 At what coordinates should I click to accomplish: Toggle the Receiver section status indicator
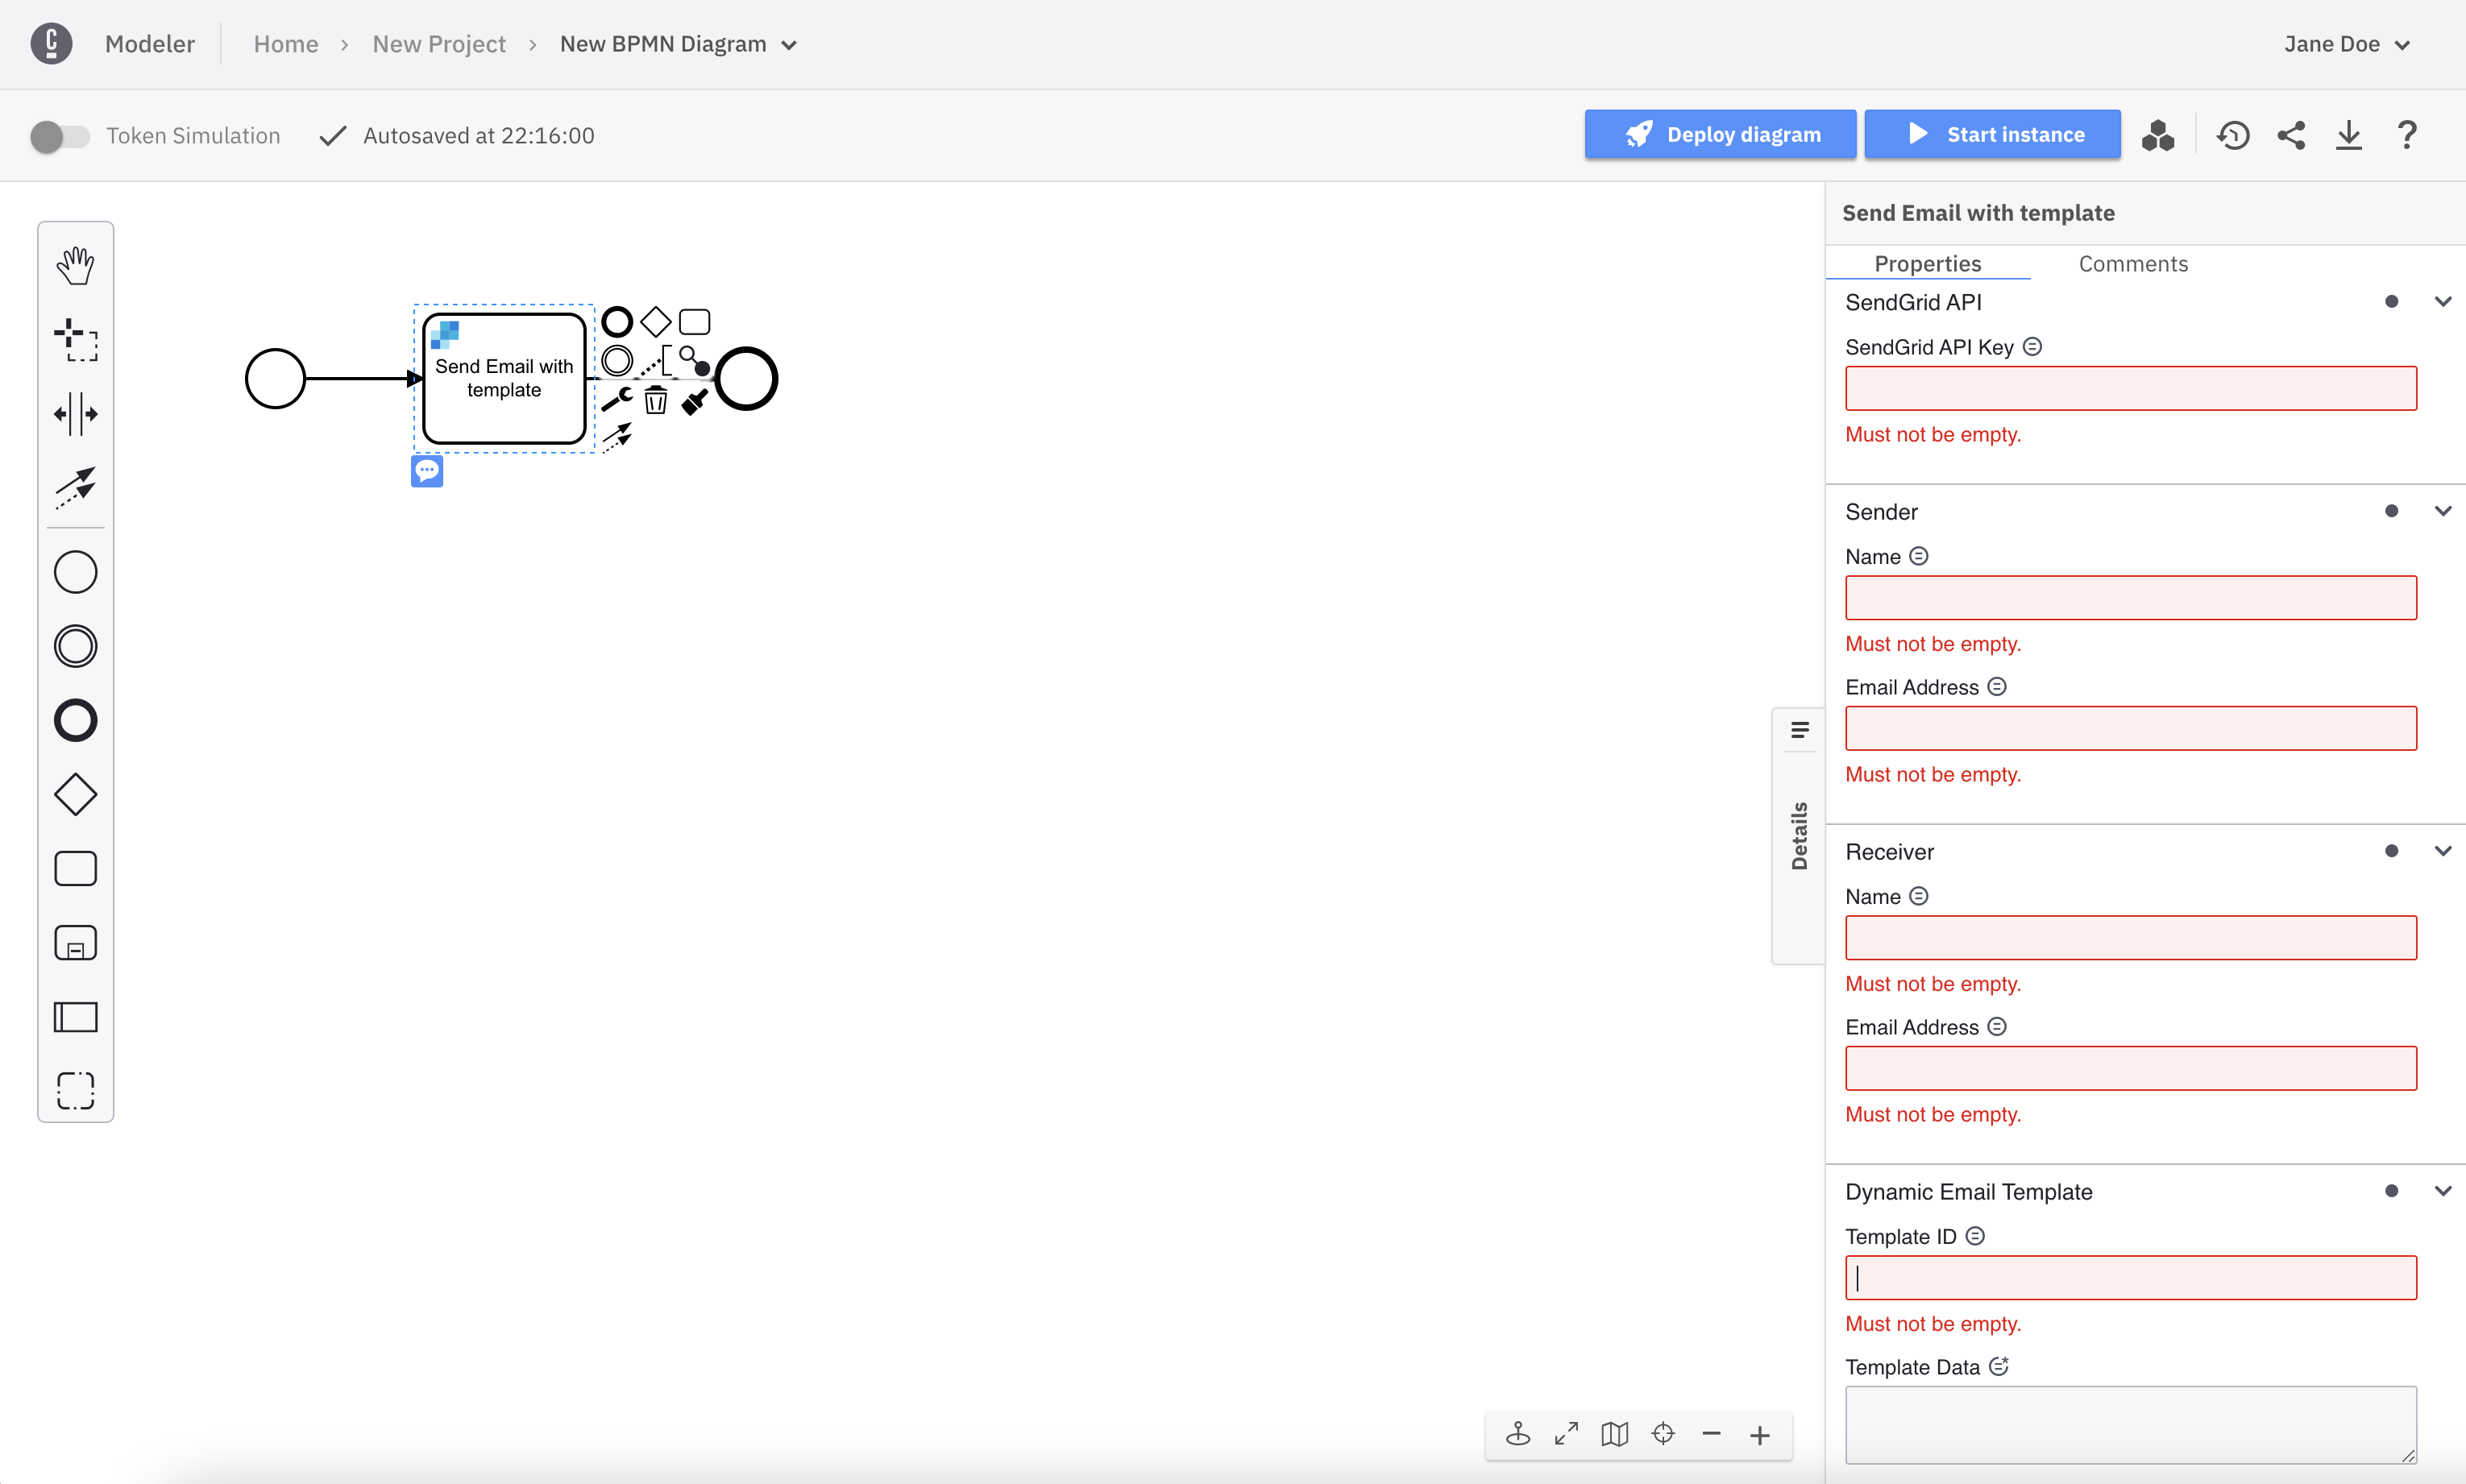coord(2391,851)
